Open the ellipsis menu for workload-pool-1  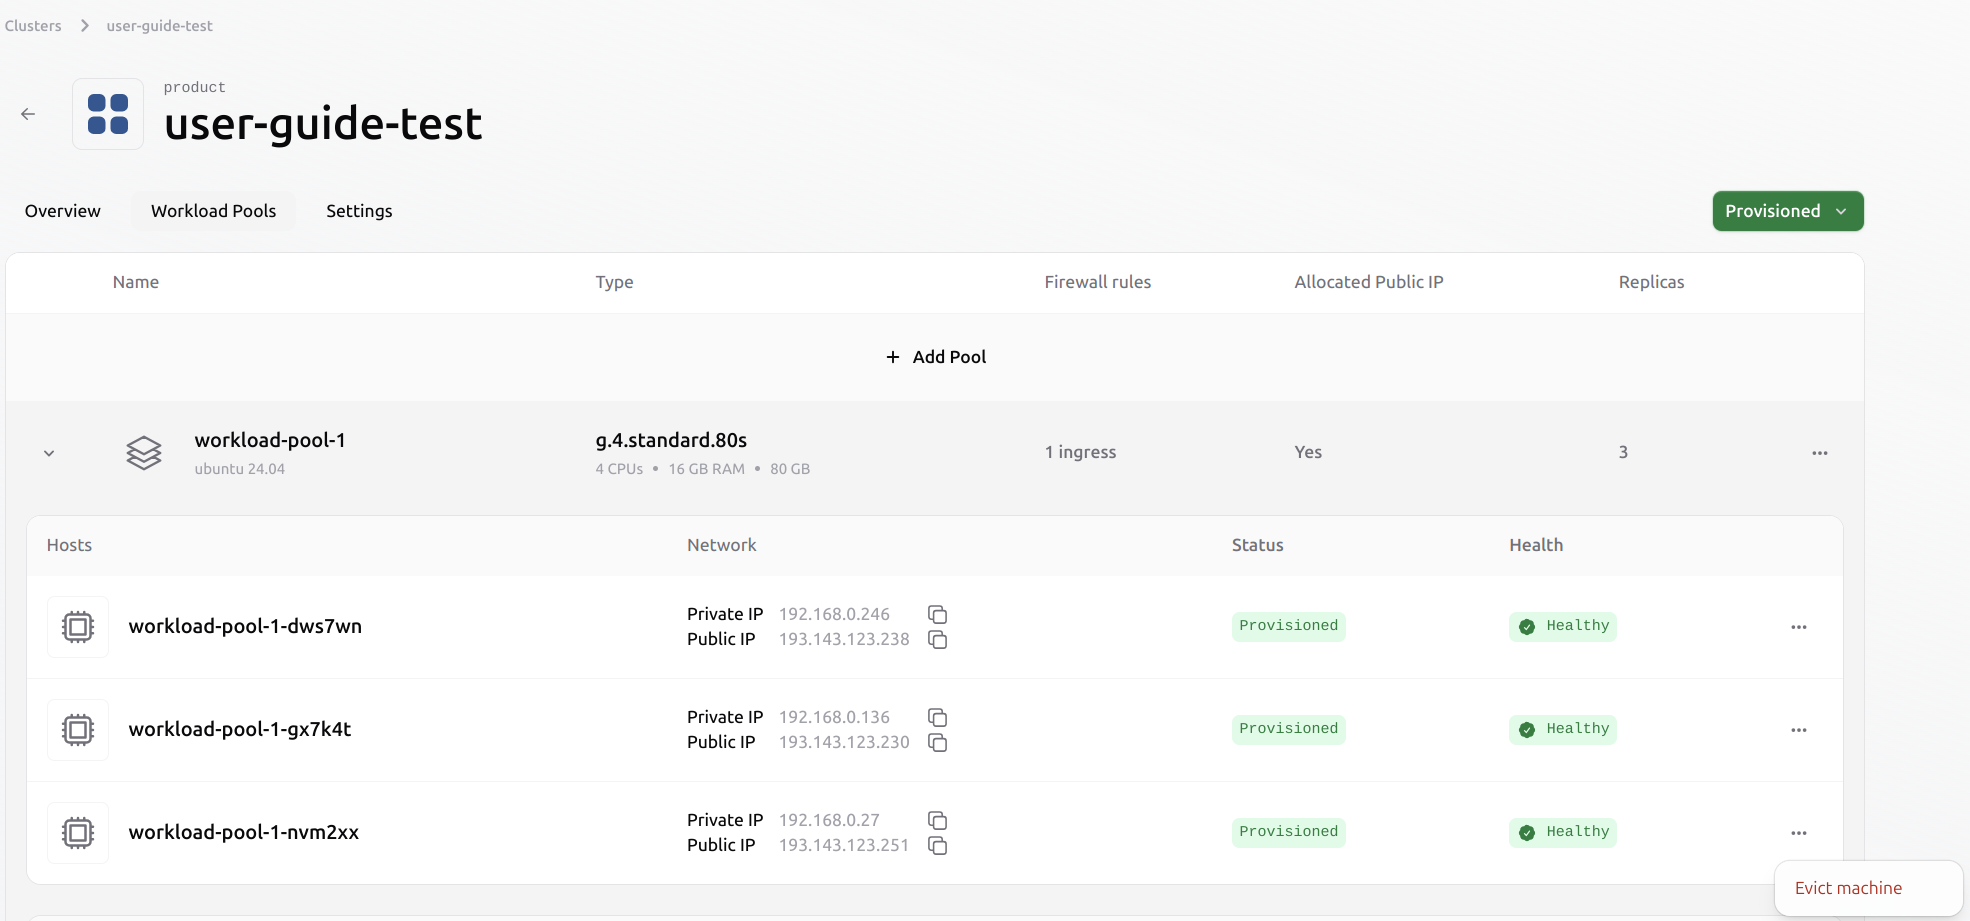click(x=1818, y=452)
